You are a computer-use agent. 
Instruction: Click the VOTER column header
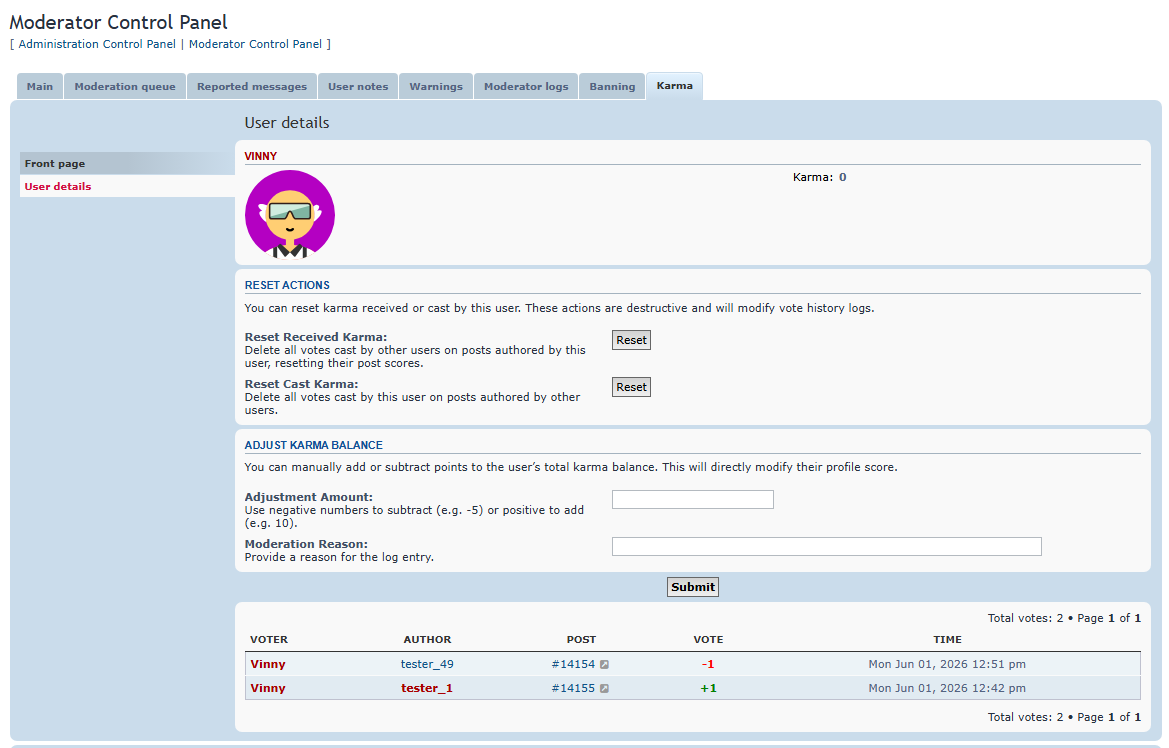pos(269,640)
